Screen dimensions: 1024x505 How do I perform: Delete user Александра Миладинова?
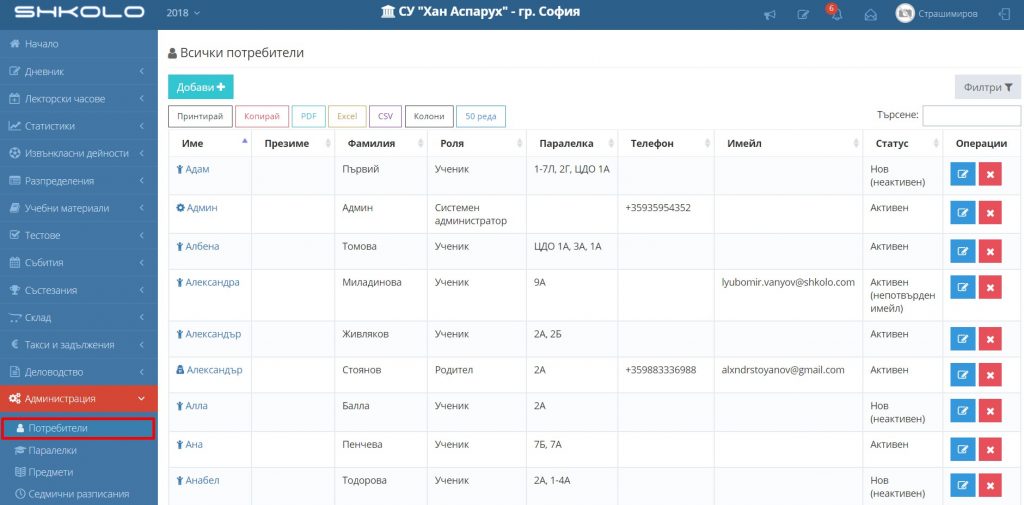pyautogui.click(x=990, y=287)
